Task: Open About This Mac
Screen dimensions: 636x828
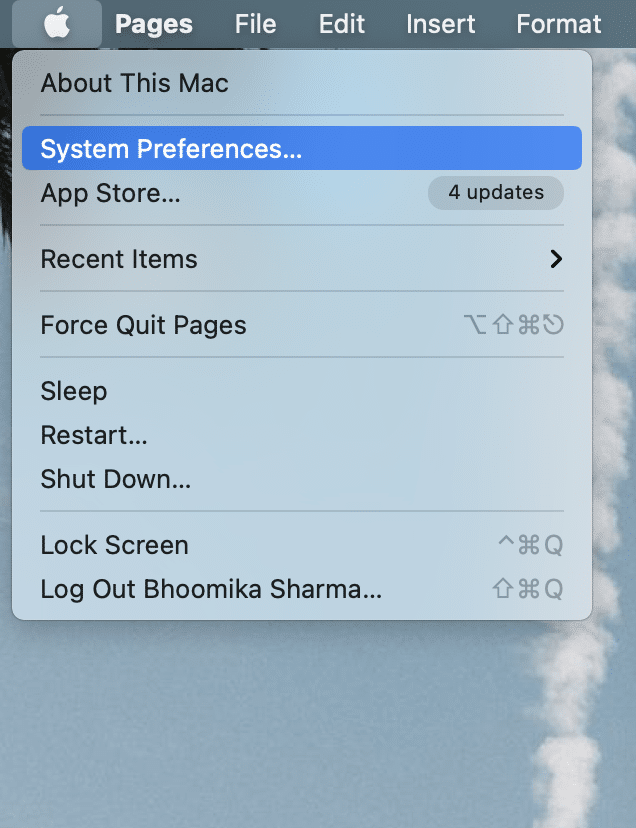Action: click(x=134, y=84)
